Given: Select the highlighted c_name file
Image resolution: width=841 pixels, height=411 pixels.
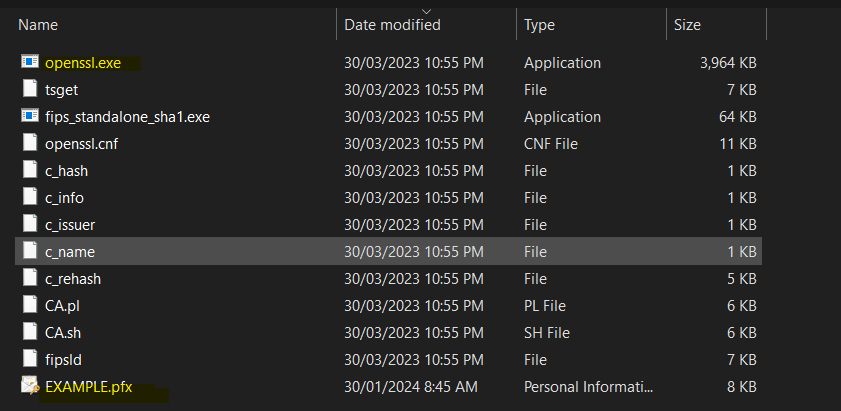Looking at the screenshot, I should [x=388, y=251].
